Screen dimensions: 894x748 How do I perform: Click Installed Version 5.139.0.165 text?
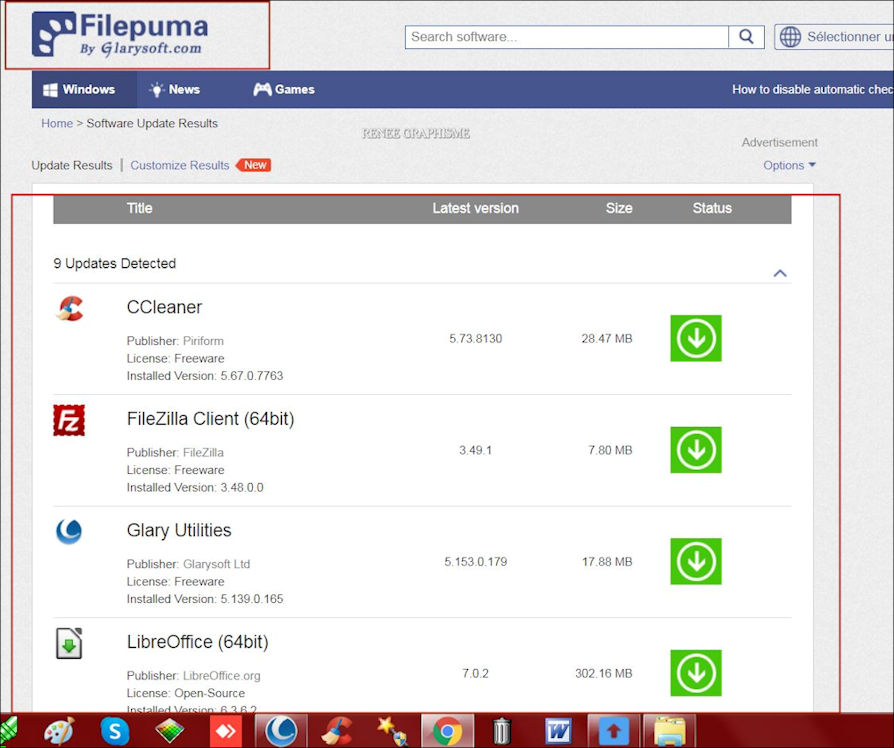coord(205,599)
